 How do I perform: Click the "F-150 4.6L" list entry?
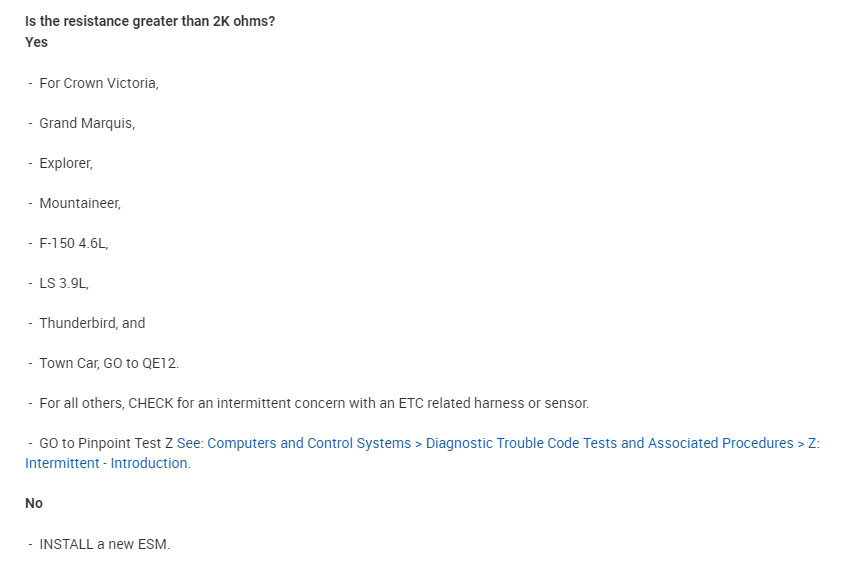(x=73, y=243)
